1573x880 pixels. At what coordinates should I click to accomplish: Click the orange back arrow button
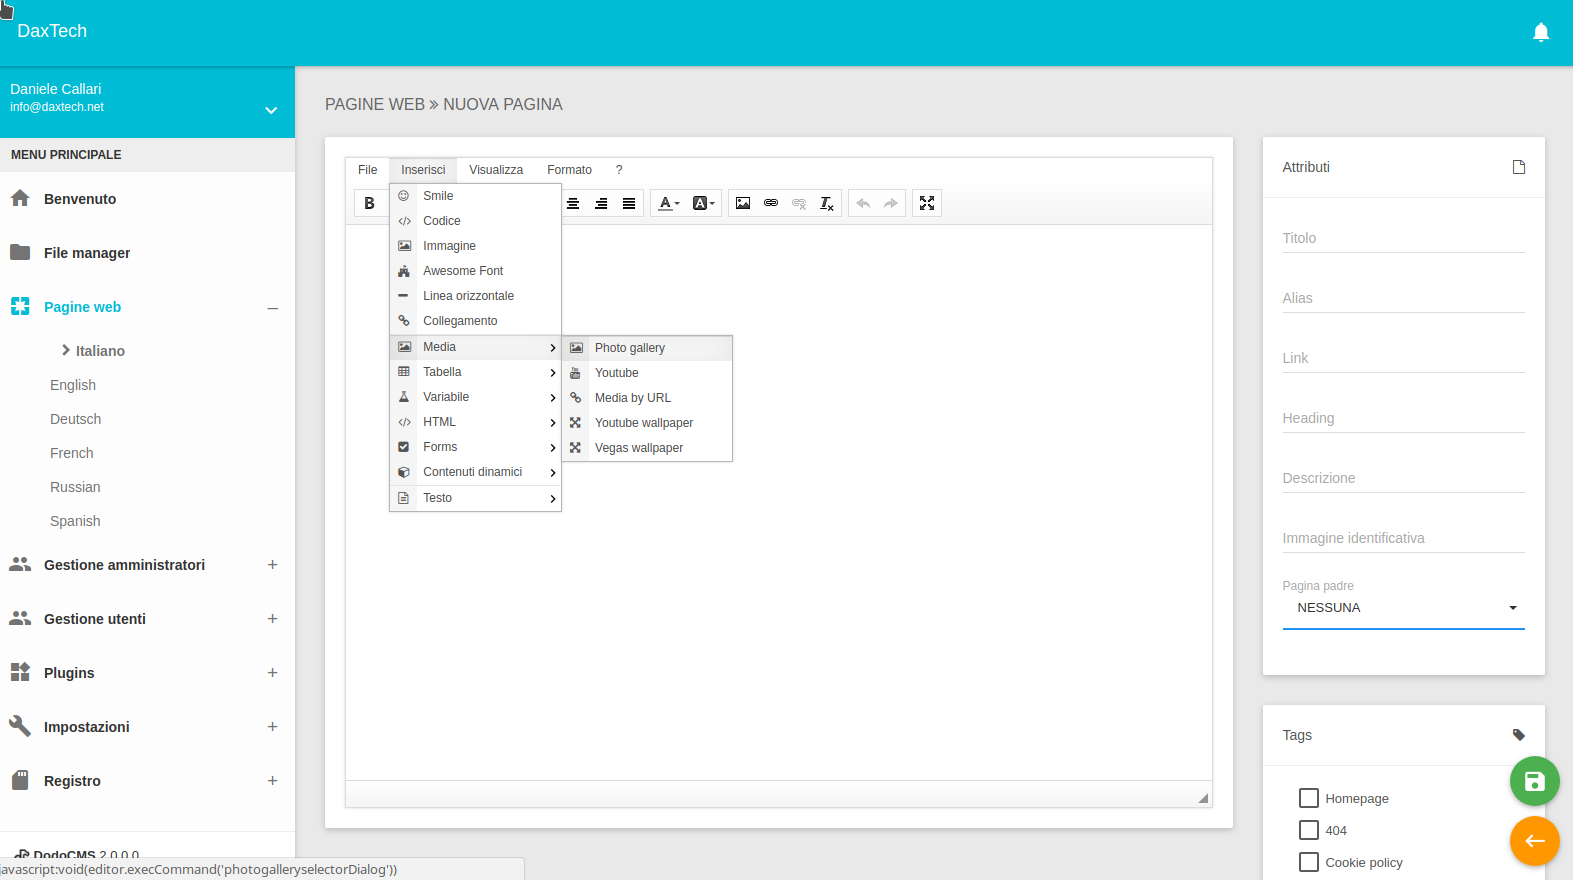coord(1535,841)
